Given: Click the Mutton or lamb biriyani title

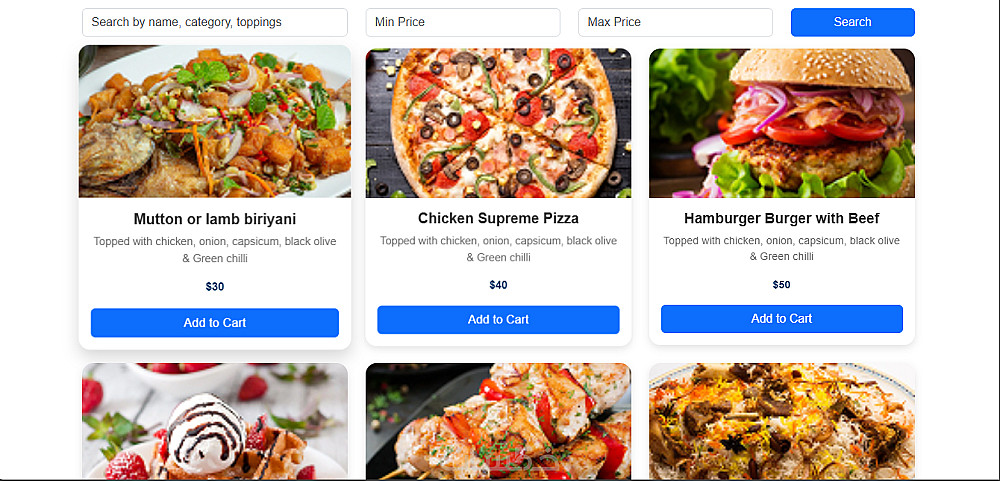Looking at the screenshot, I should coord(215,219).
